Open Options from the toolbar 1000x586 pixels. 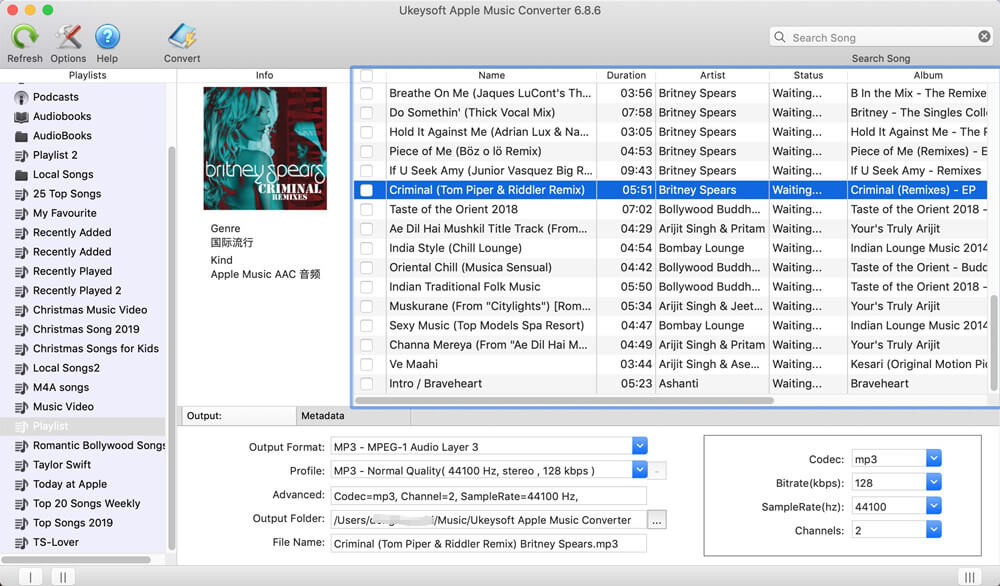pyautogui.click(x=67, y=37)
